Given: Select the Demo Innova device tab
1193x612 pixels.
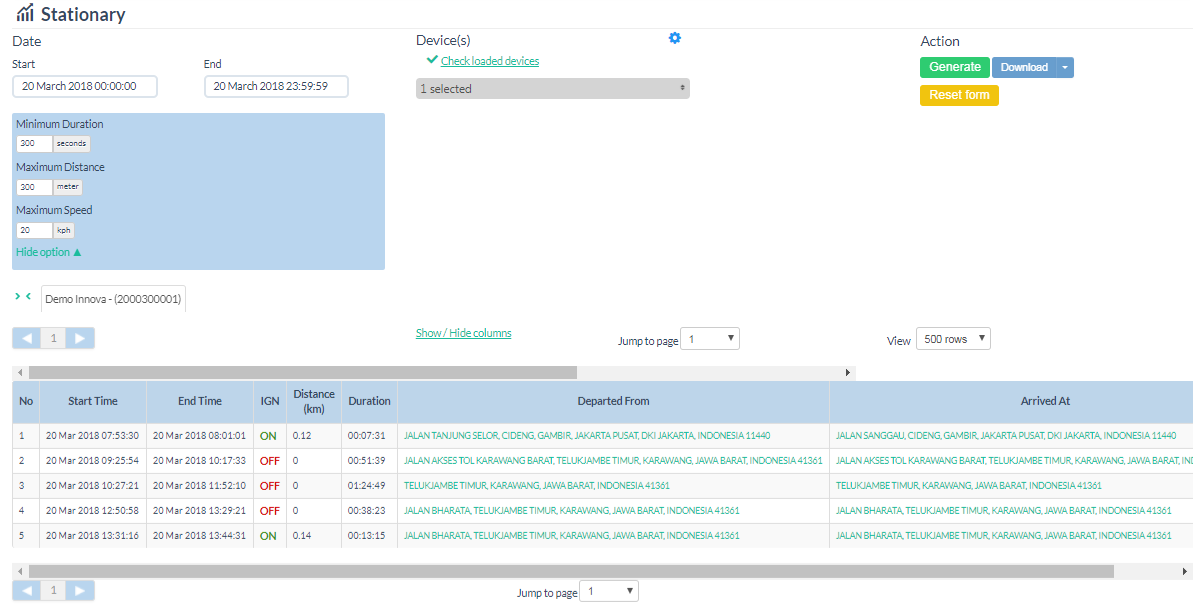Looking at the screenshot, I should [113, 299].
